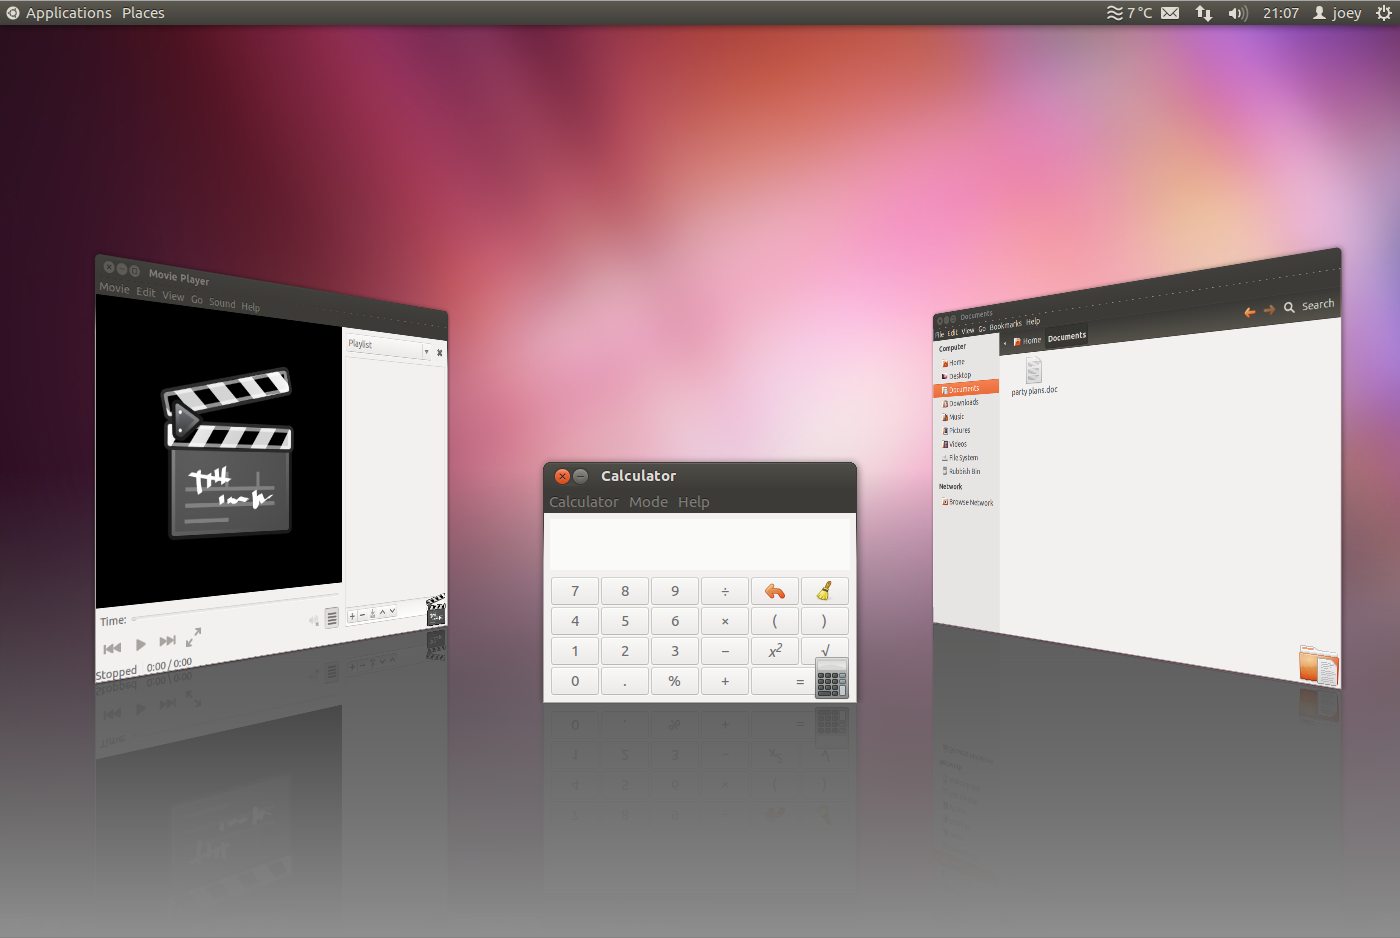Viewport: 1400px width, 938px height.
Task: Click the x² button on Calculator
Action: [775, 651]
